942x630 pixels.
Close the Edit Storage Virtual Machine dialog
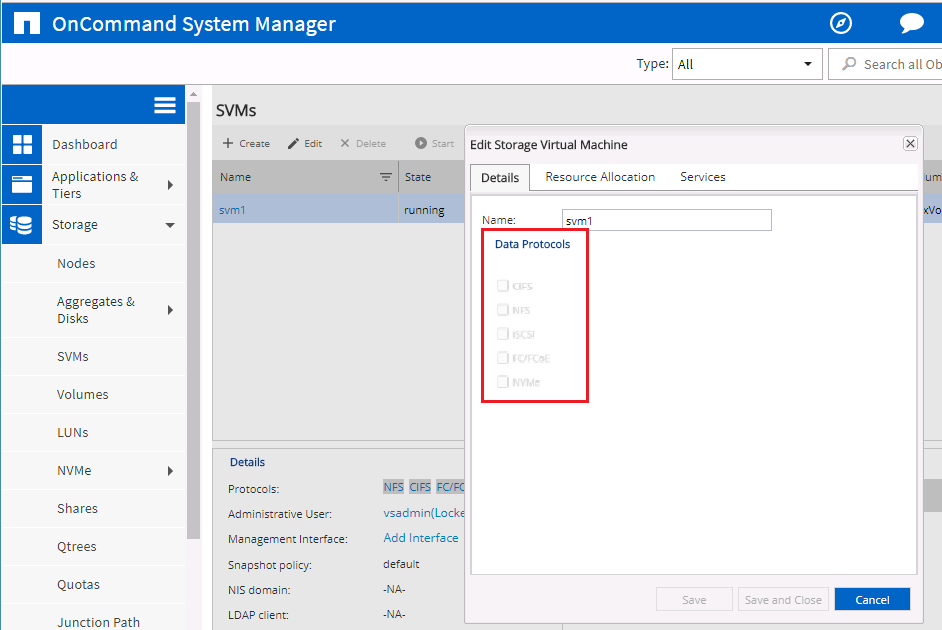[x=910, y=144]
